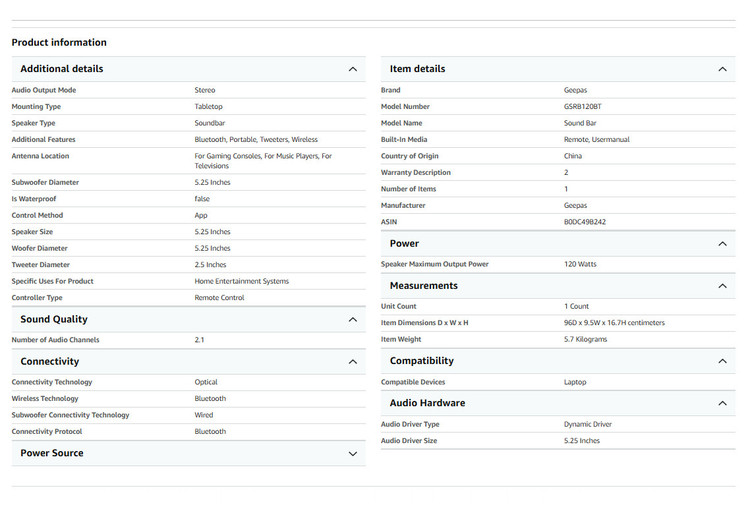This screenshot has height=531, width=750.
Task: Collapse the Power section chevron
Action: [x=722, y=244]
